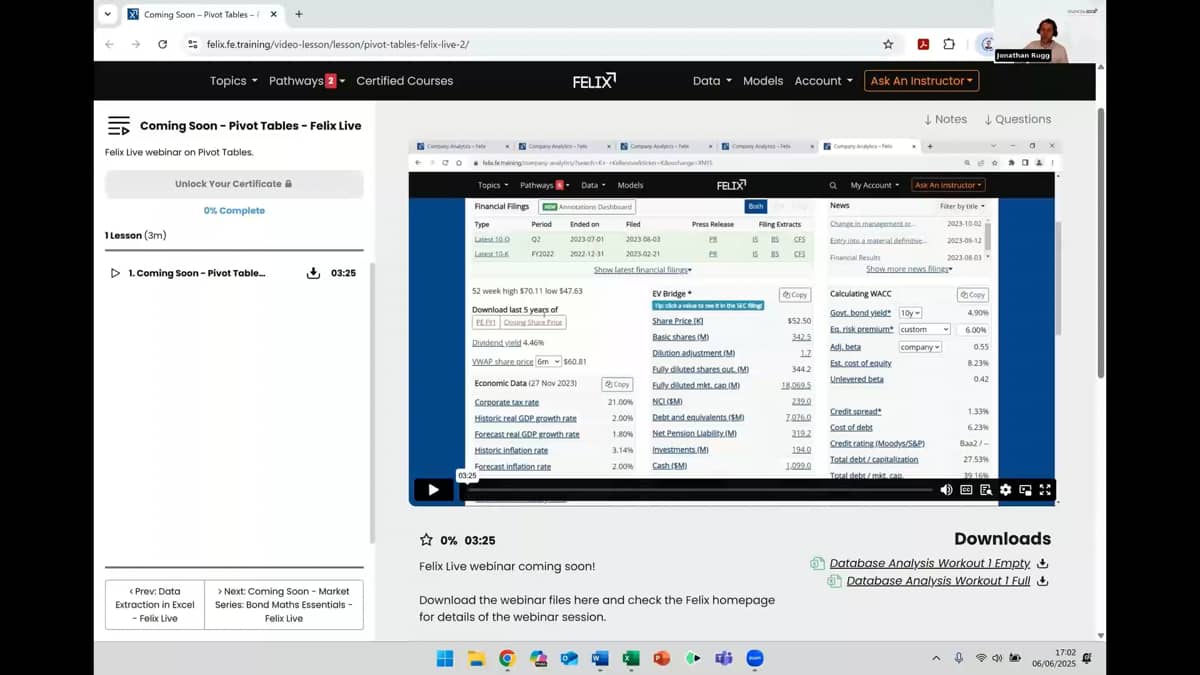Image resolution: width=1200 pixels, height=675 pixels.
Task: Download lesson 1 via its download icon
Action: coord(313,273)
